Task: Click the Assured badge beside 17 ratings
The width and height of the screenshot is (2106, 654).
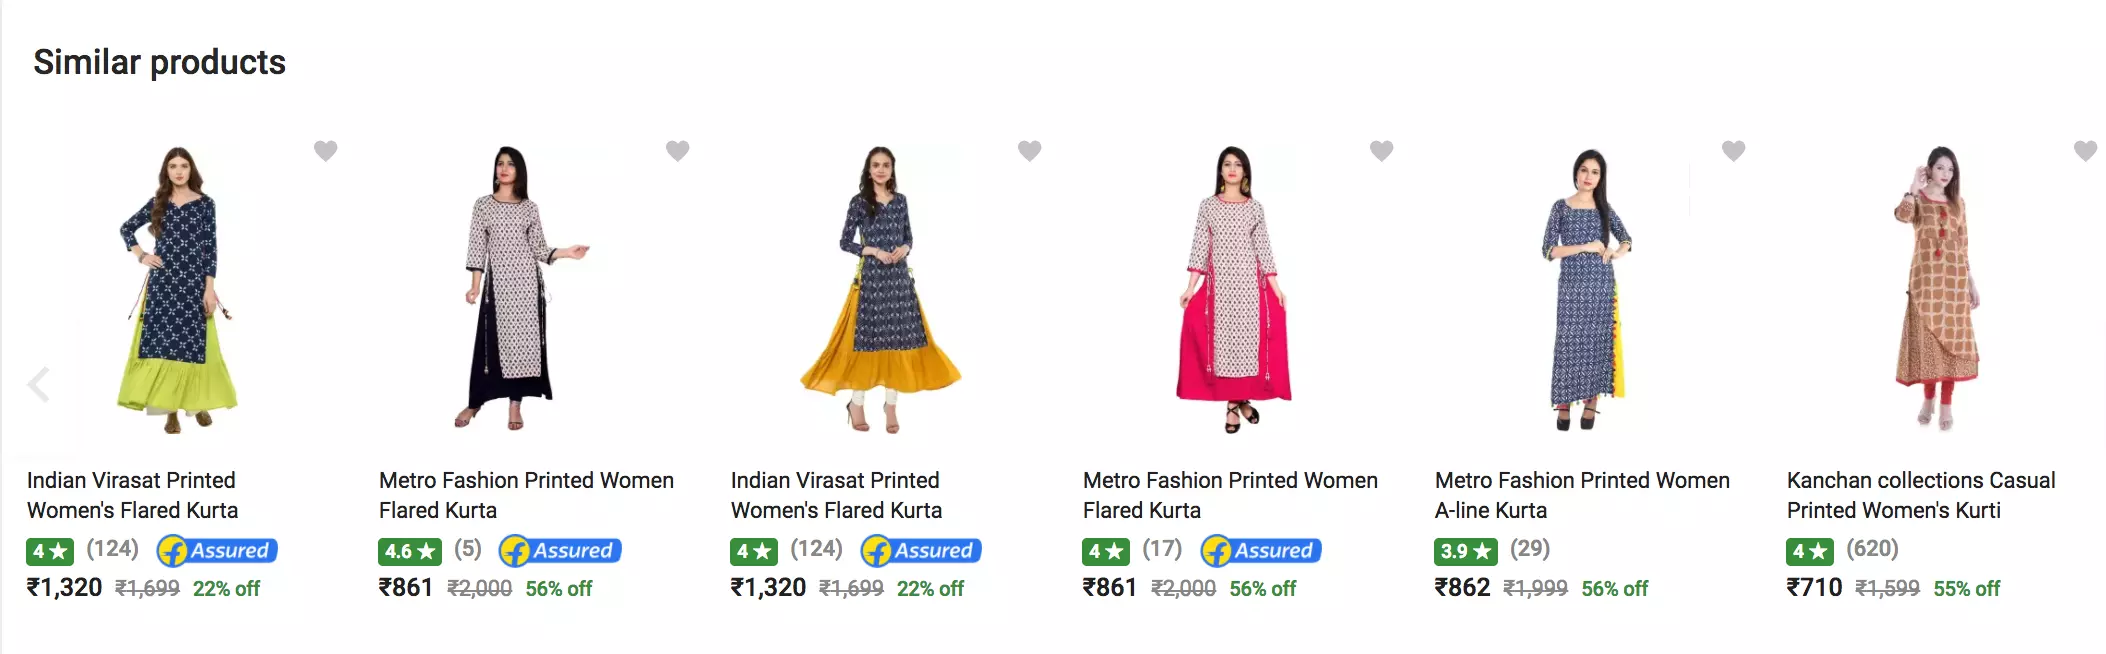Action: [x=1261, y=550]
